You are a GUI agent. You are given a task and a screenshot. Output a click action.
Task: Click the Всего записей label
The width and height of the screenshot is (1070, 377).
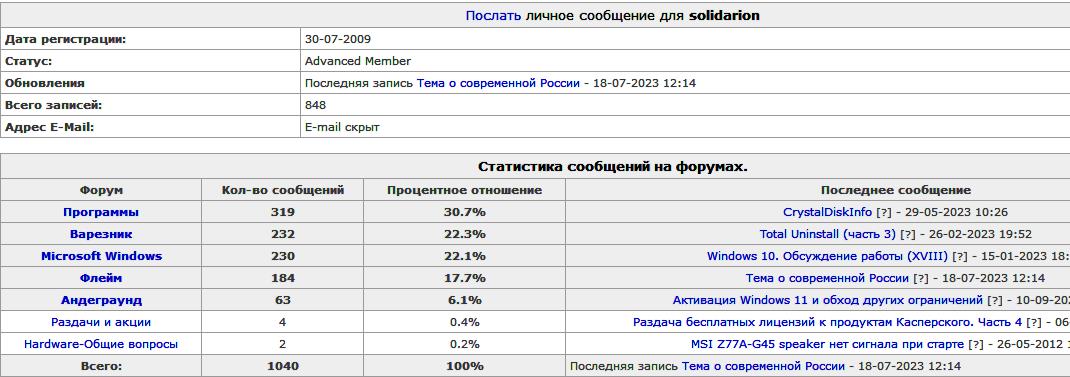(x=53, y=105)
